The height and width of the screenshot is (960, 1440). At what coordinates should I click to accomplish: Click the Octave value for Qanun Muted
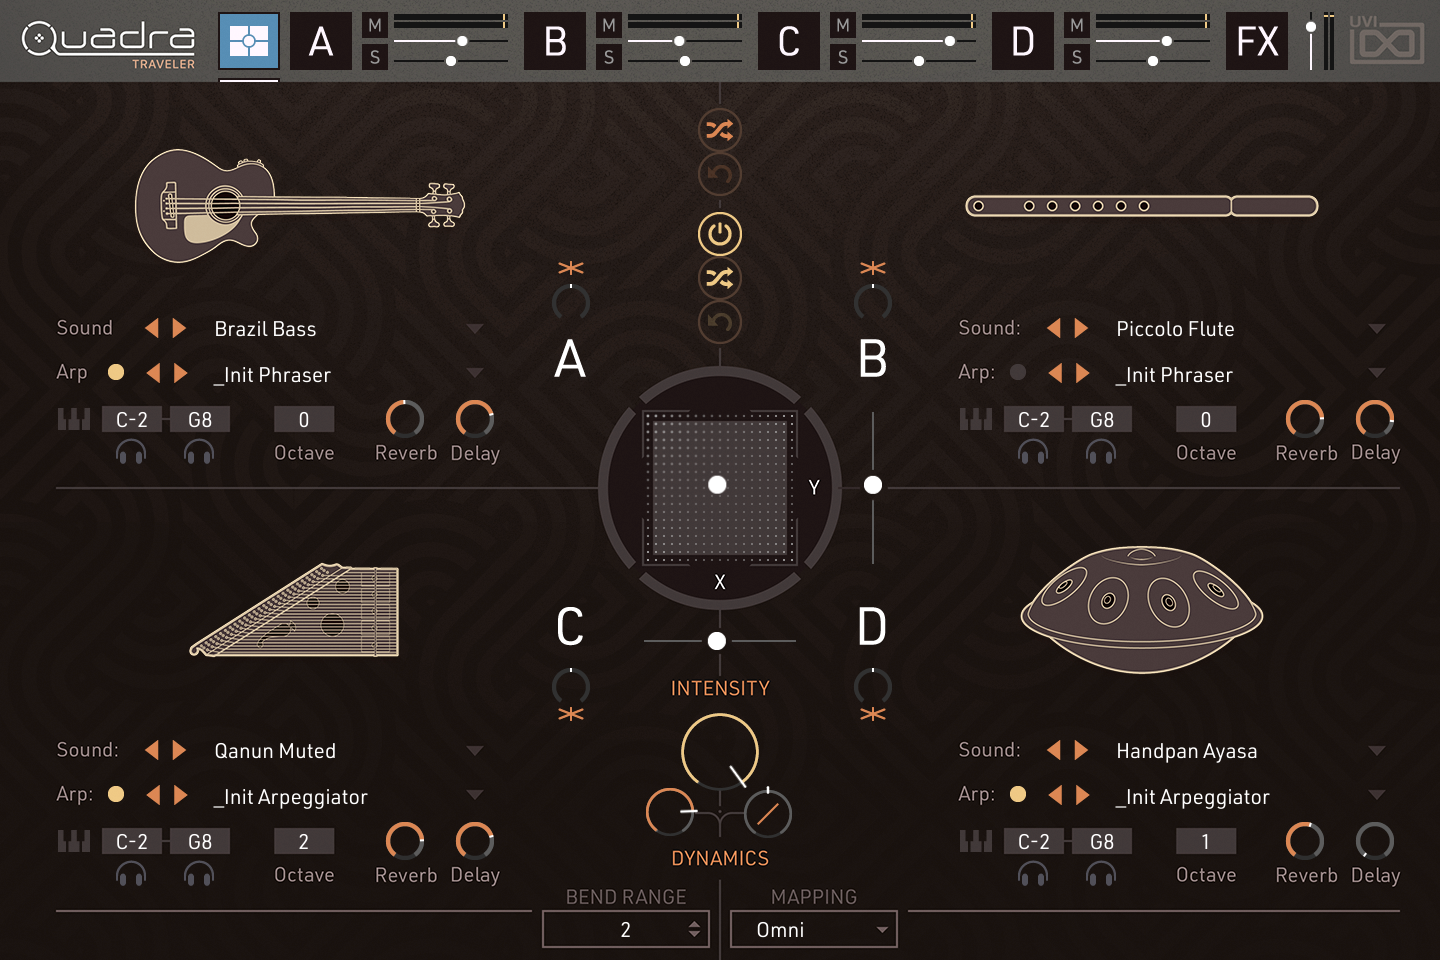[x=304, y=842]
